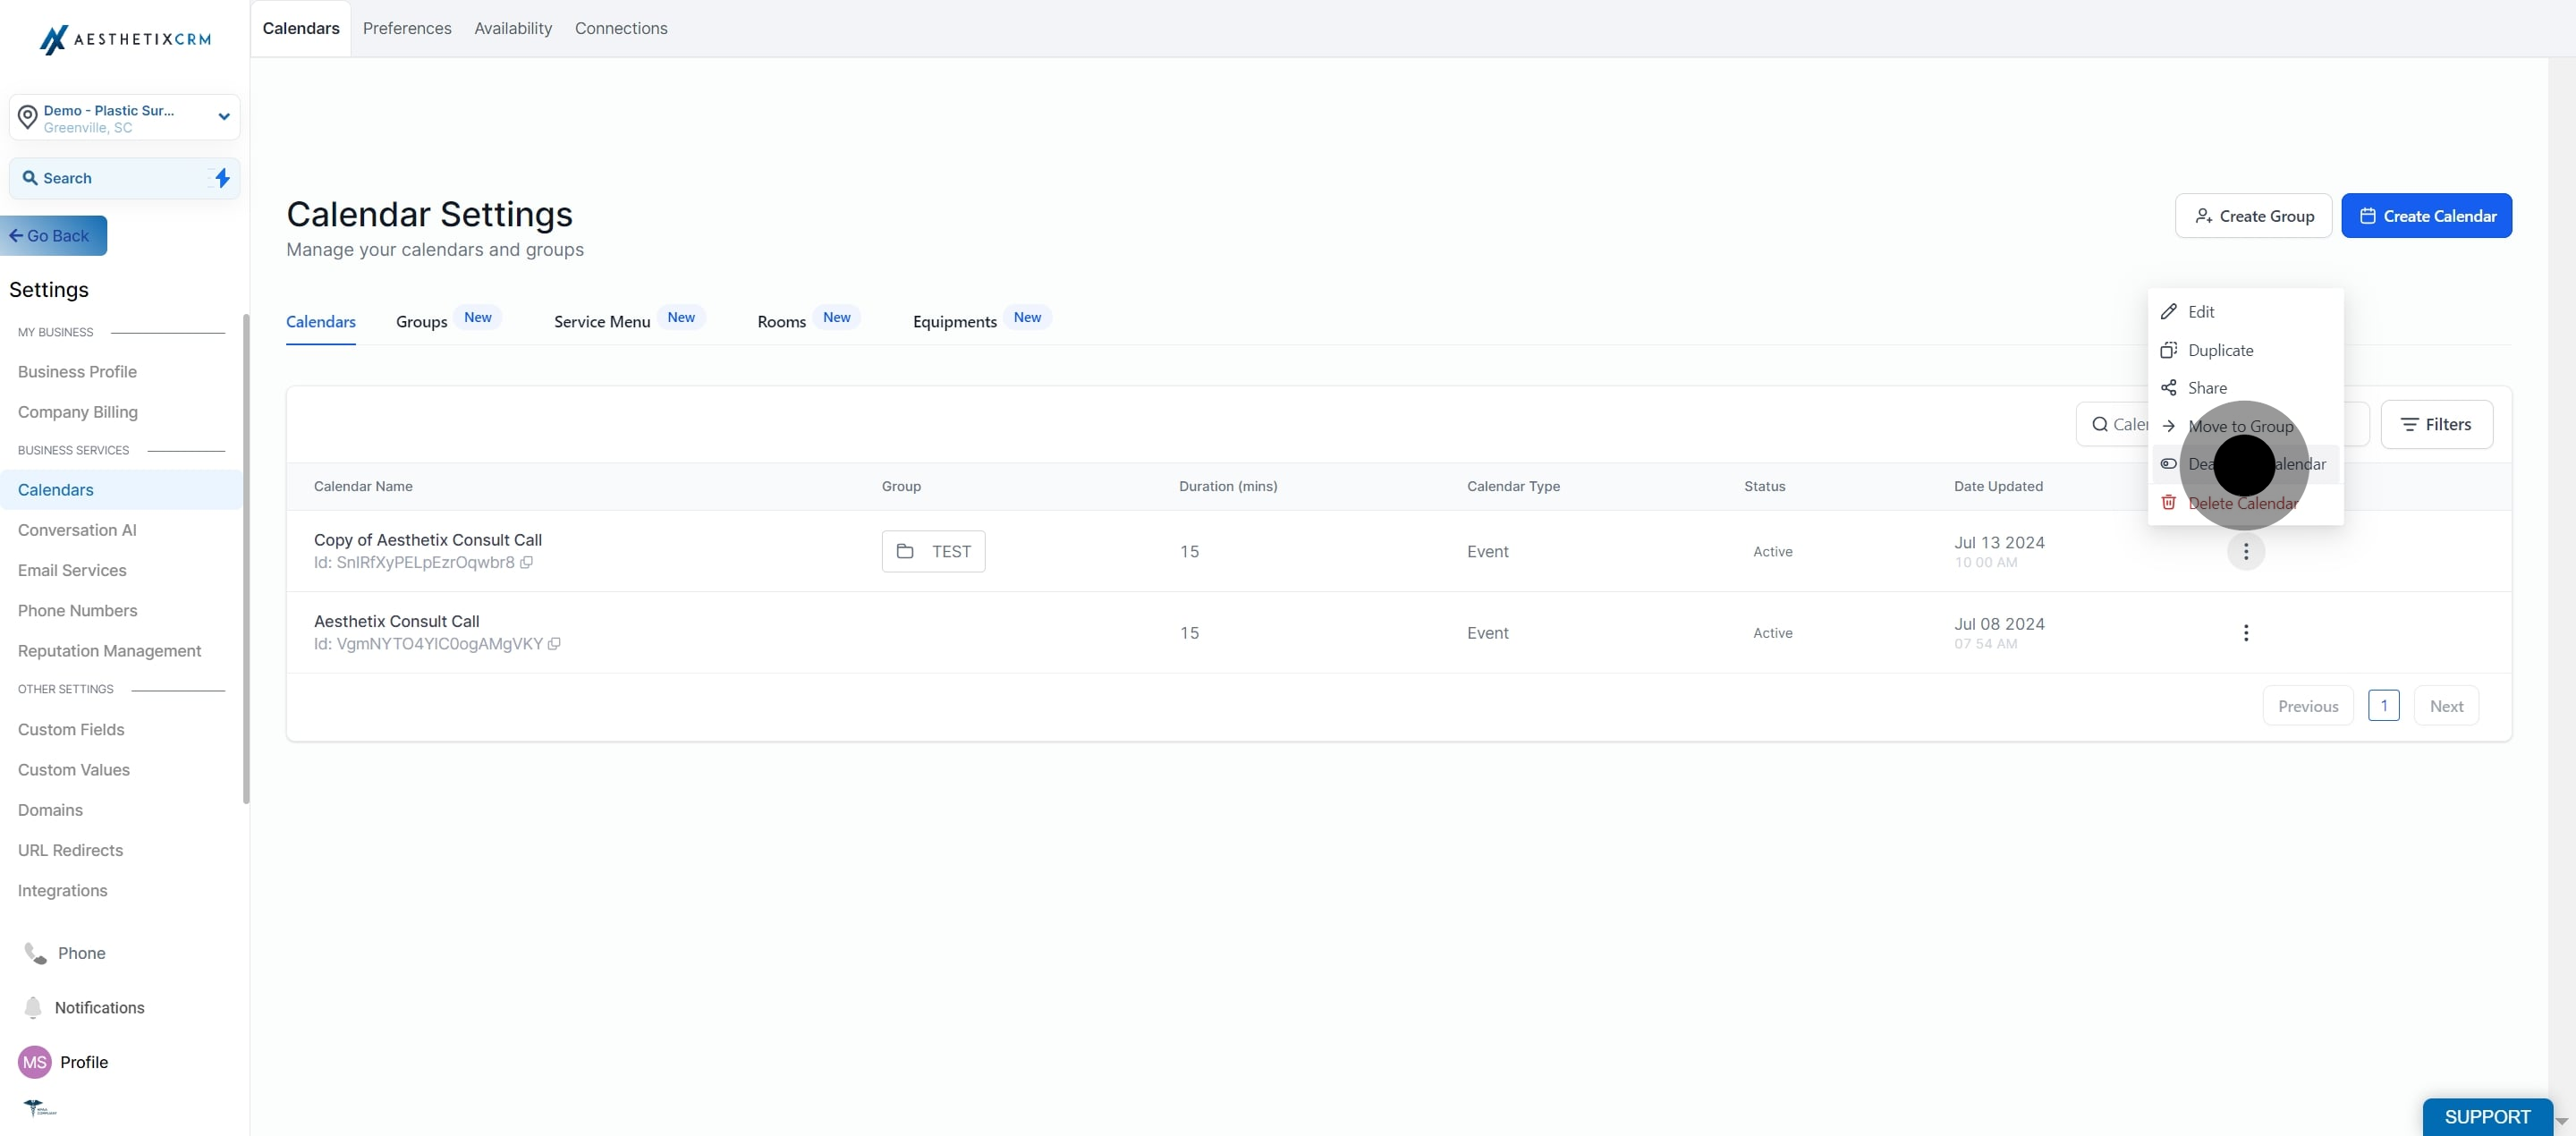Click the Go Back button
Viewport: 2576px width, 1136px height.
point(54,236)
